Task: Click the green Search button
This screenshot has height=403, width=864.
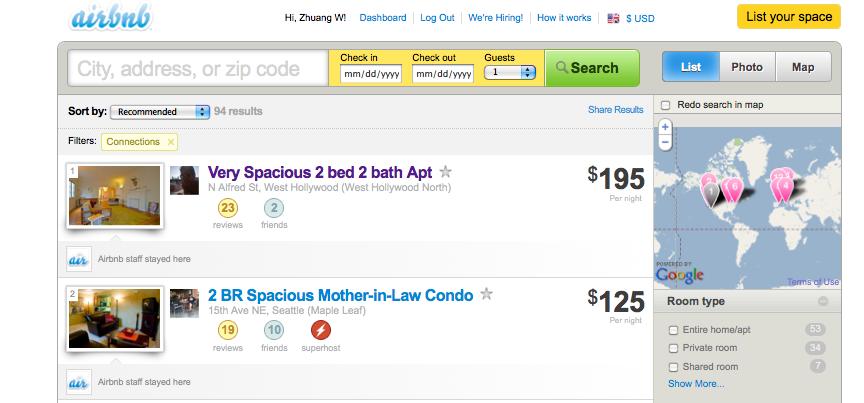Action: click(592, 68)
